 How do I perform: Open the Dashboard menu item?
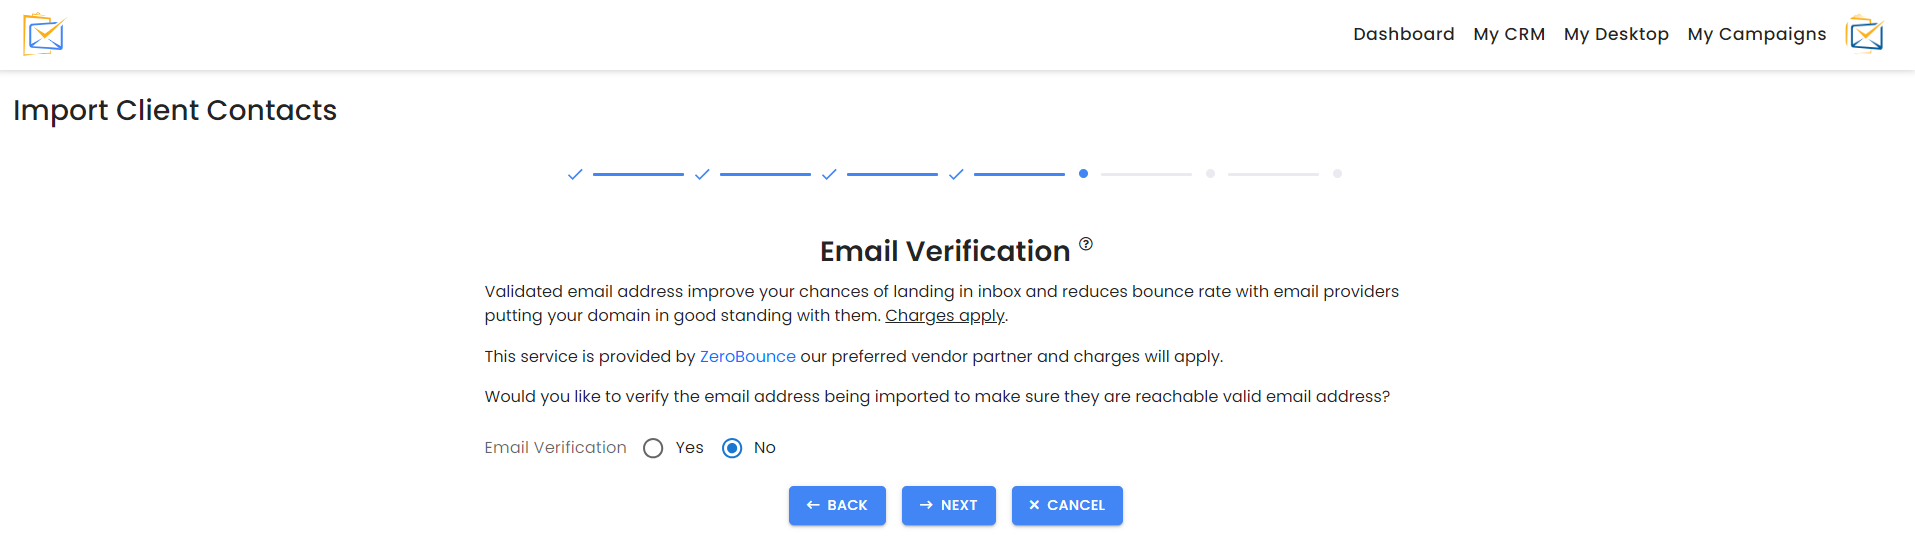(1403, 34)
